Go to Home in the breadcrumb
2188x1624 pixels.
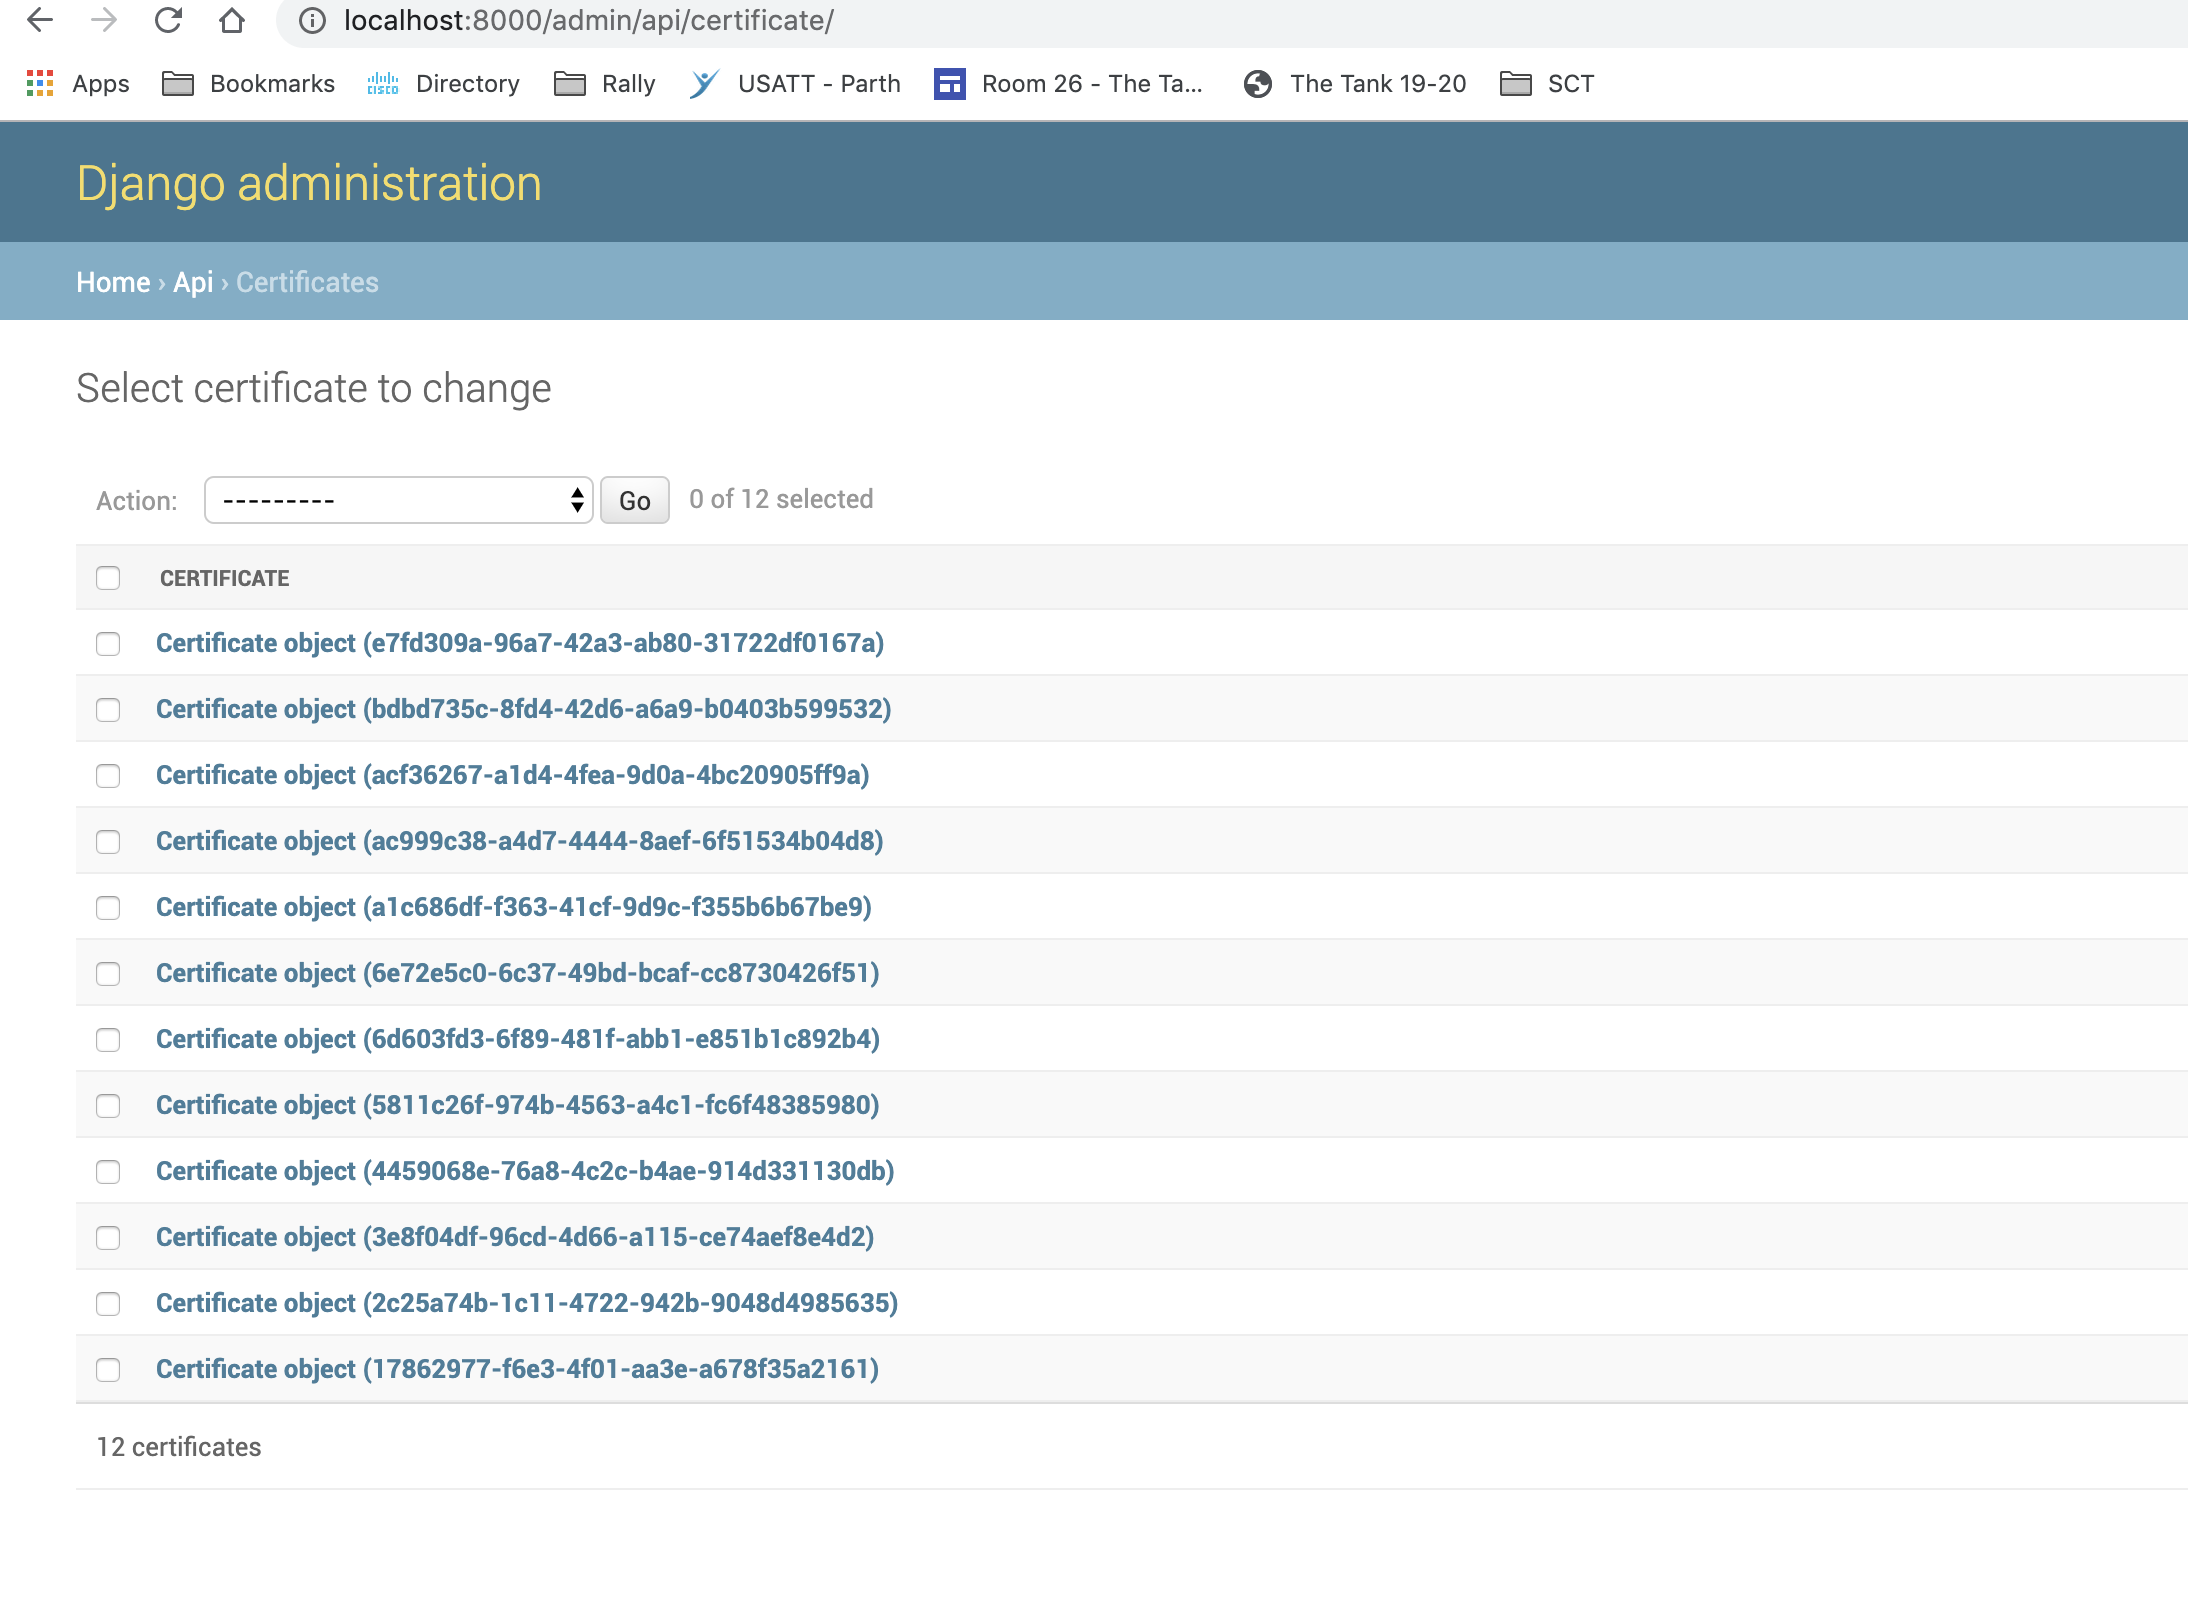click(113, 282)
